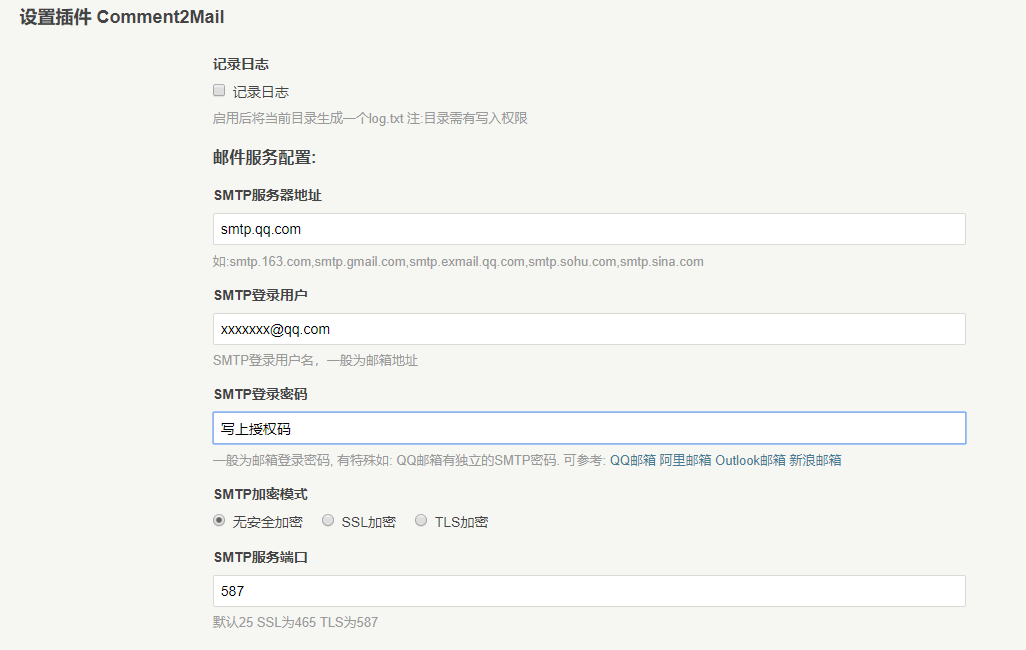The image size is (1026, 650).
Task: Click the example SMTP servers hint line
Action: tap(458, 262)
